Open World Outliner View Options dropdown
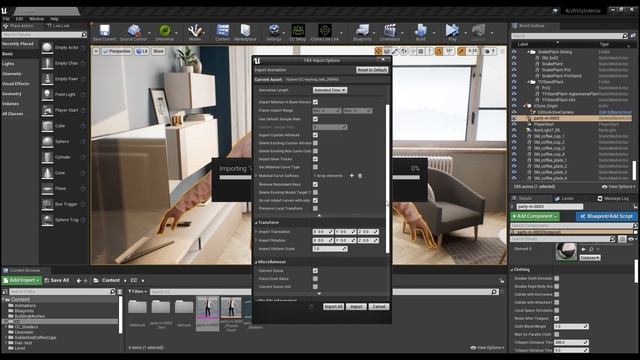 (618, 187)
